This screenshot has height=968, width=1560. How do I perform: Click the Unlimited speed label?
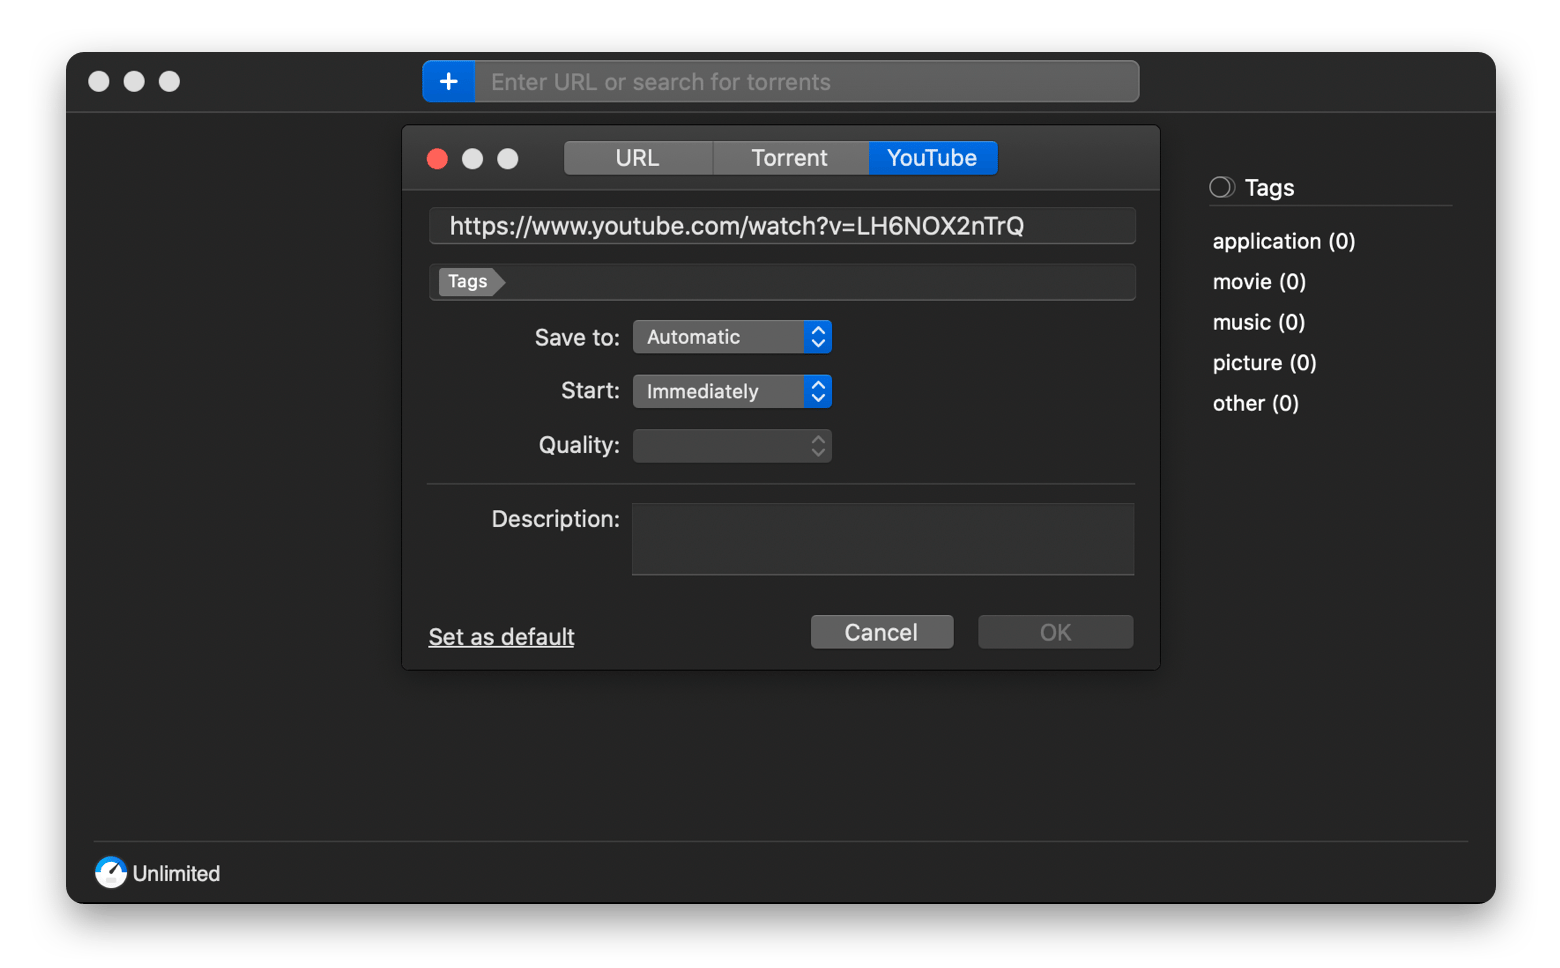click(x=176, y=873)
